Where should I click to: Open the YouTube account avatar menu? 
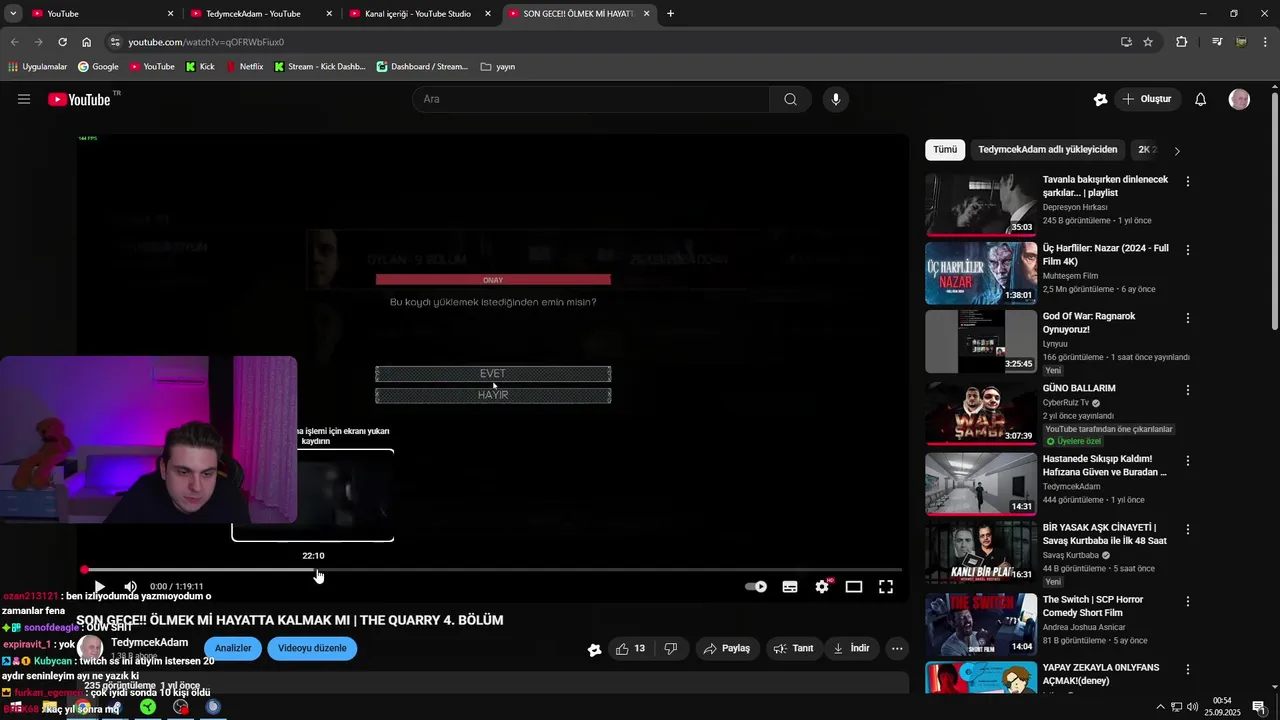pos(1239,99)
